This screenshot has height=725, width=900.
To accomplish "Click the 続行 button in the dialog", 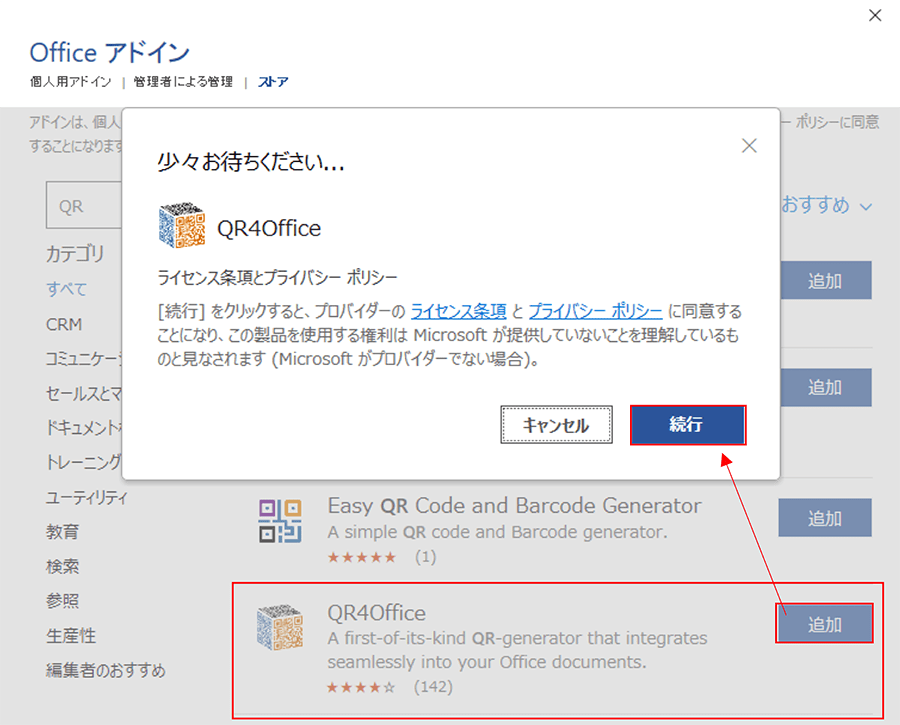I will click(688, 425).
